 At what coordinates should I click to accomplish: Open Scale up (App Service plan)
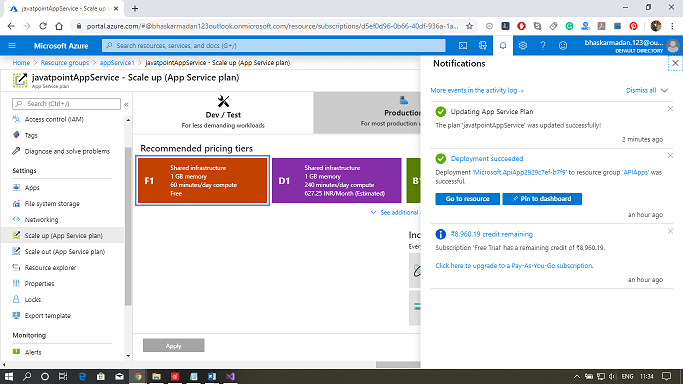click(63, 236)
